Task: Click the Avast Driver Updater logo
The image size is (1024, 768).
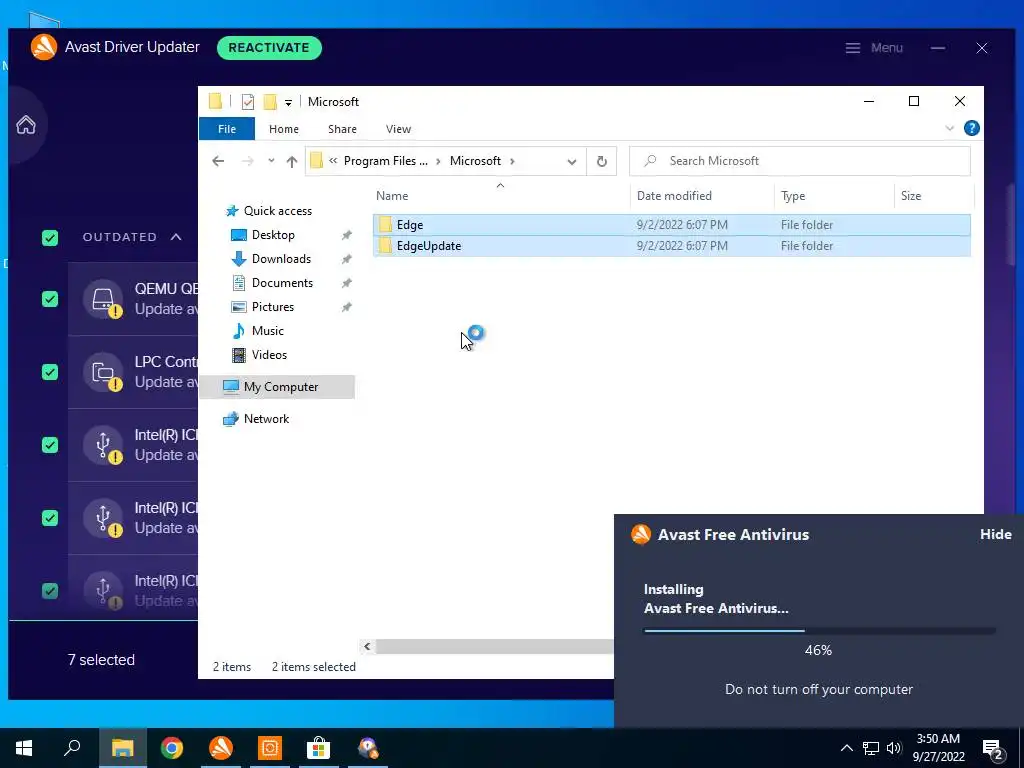Action: pos(44,47)
